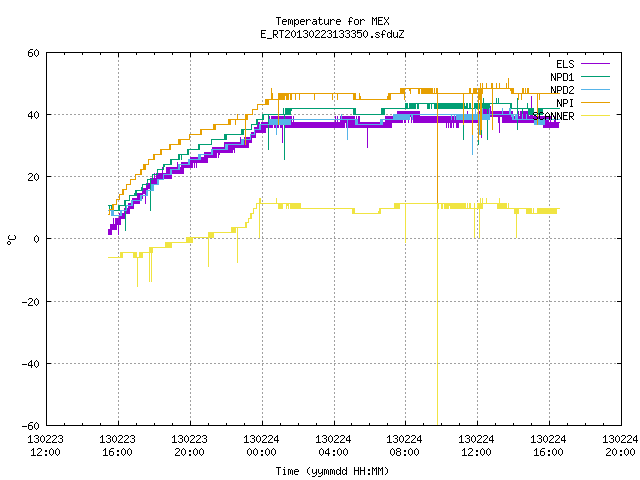Viewport: 640px width, 480px height.
Task: Click the ELS legend label
Action: (x=565, y=64)
